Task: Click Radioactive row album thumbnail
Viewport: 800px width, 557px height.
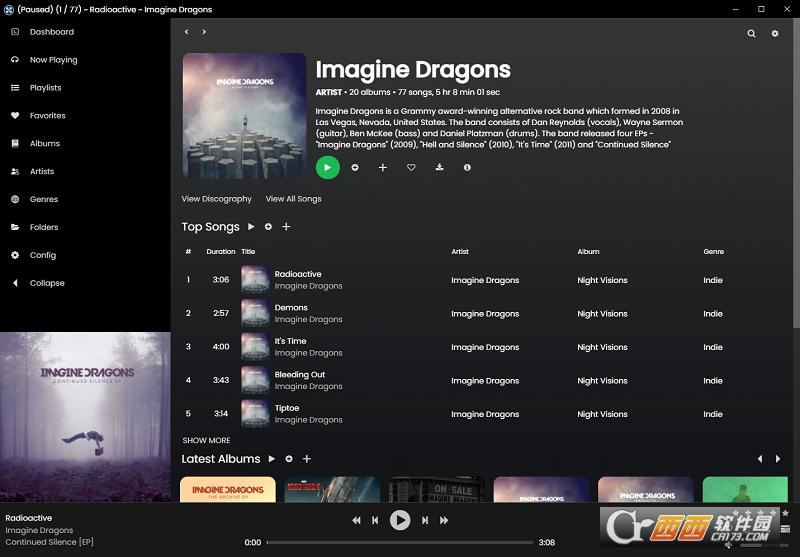Action: tap(255, 280)
